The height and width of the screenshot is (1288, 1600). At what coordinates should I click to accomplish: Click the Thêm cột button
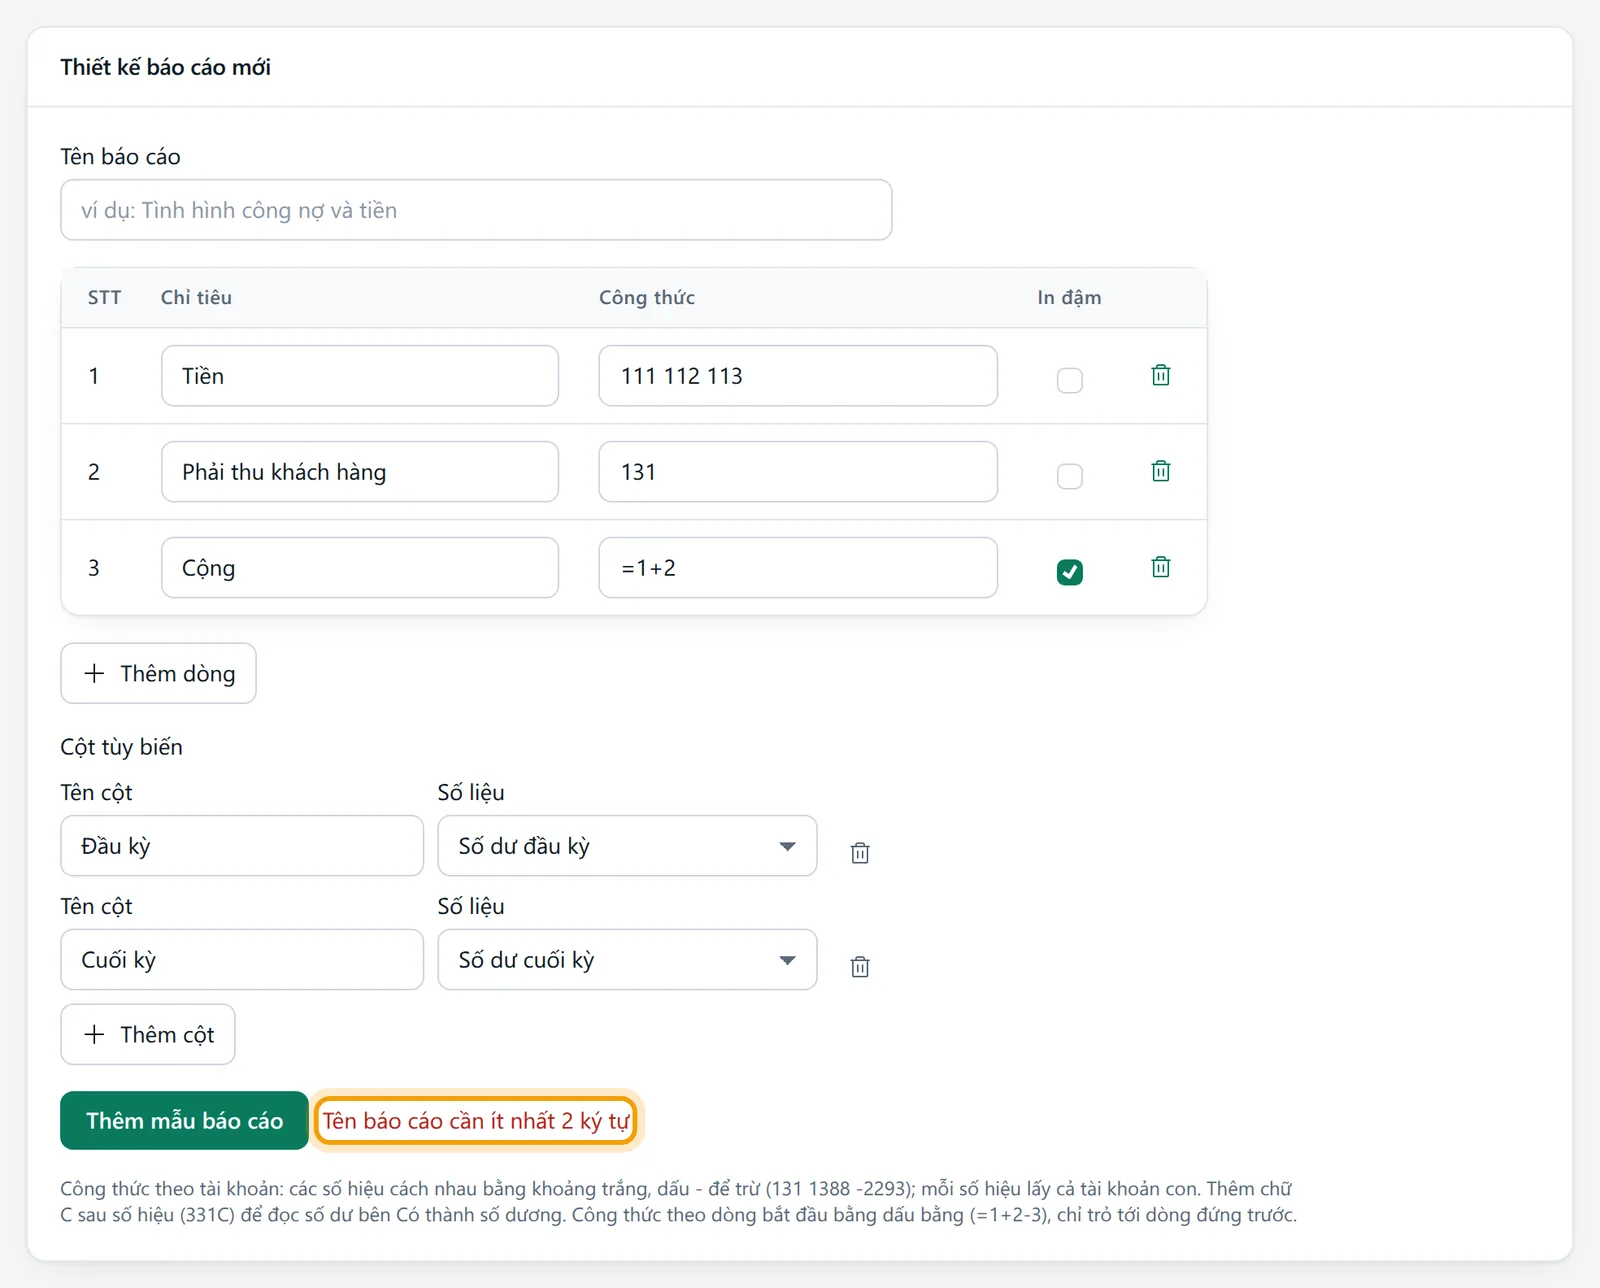148,1034
